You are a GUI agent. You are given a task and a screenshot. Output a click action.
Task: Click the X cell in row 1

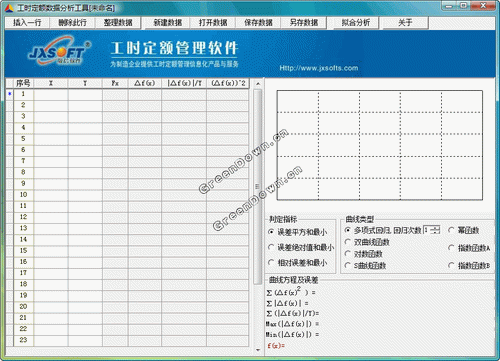pos(51,94)
